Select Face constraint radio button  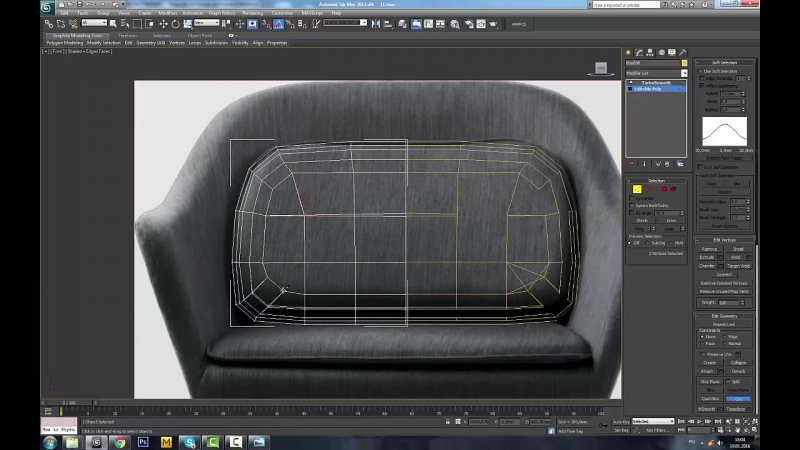pyautogui.click(x=703, y=343)
